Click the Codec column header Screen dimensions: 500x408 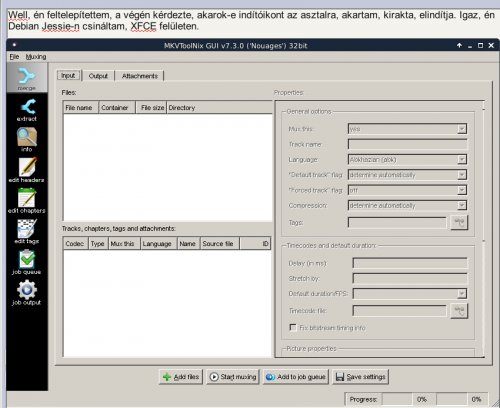click(76, 244)
